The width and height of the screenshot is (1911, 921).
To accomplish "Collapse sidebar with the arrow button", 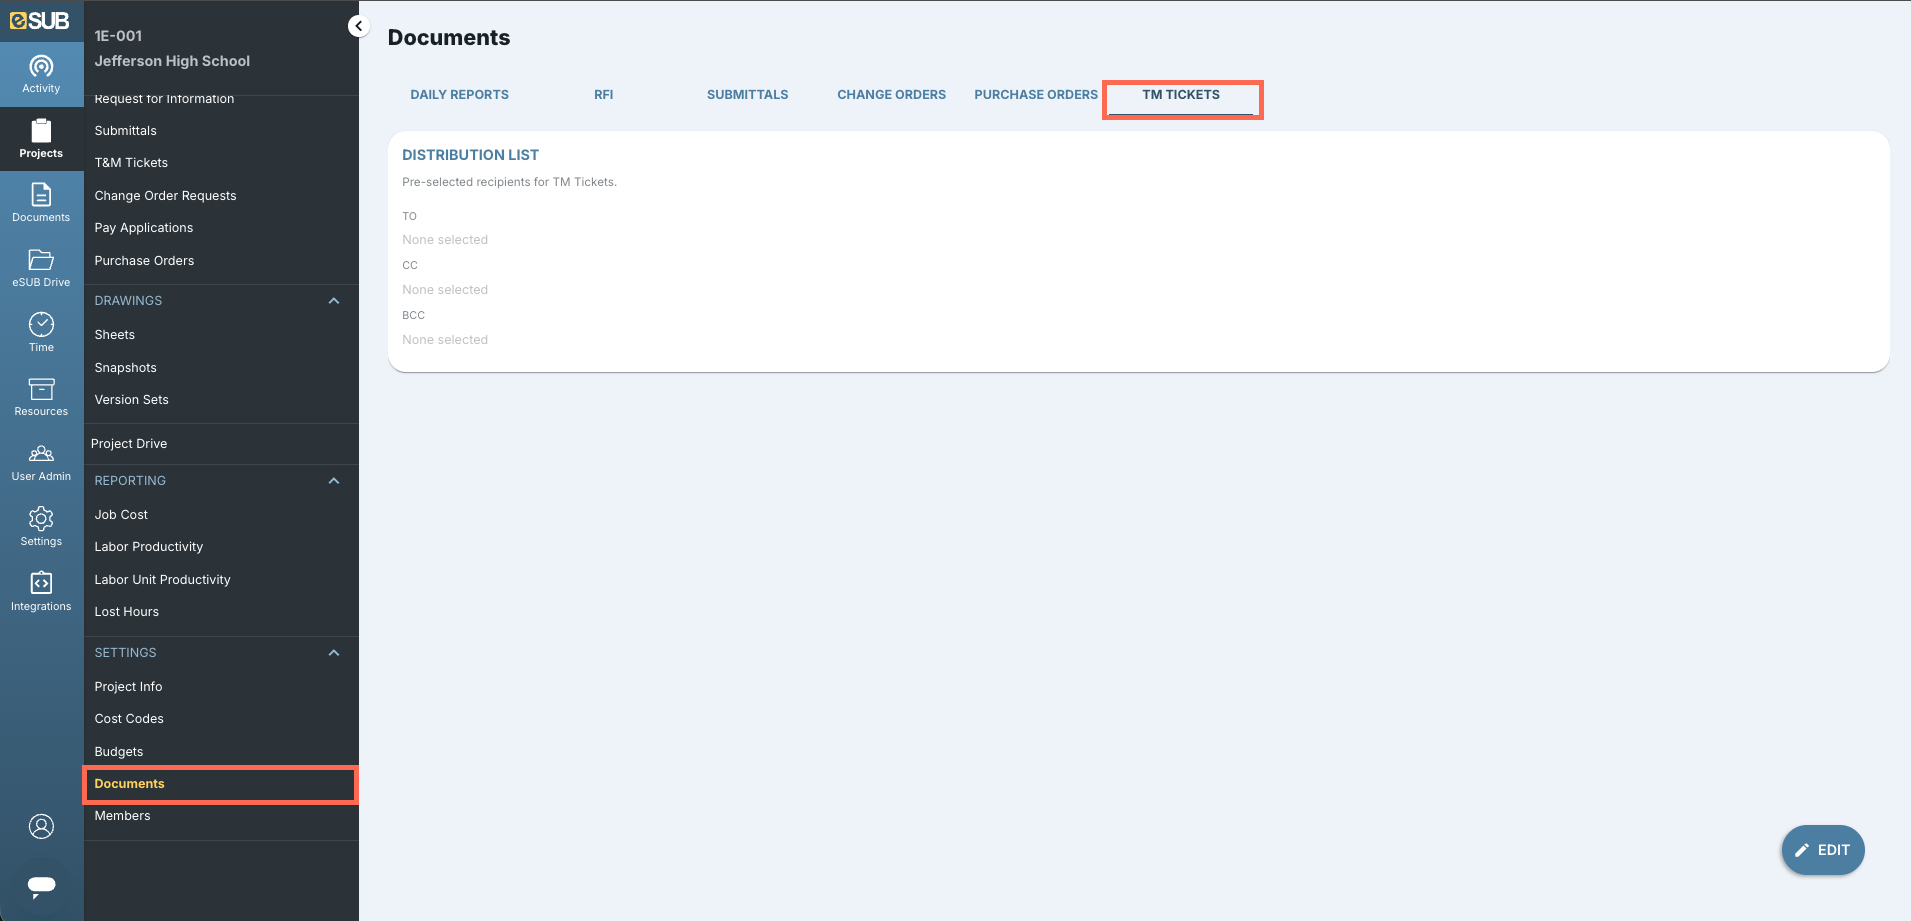I will click(358, 26).
